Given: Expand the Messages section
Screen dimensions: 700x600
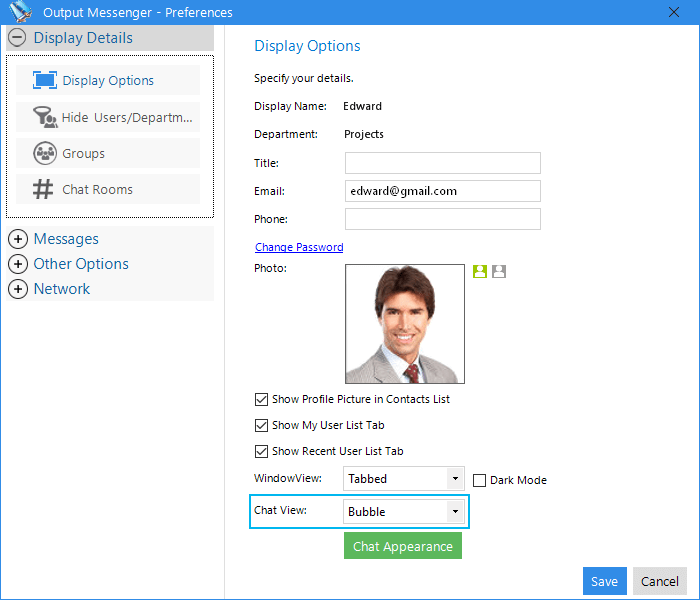Looking at the screenshot, I should click(x=17, y=239).
